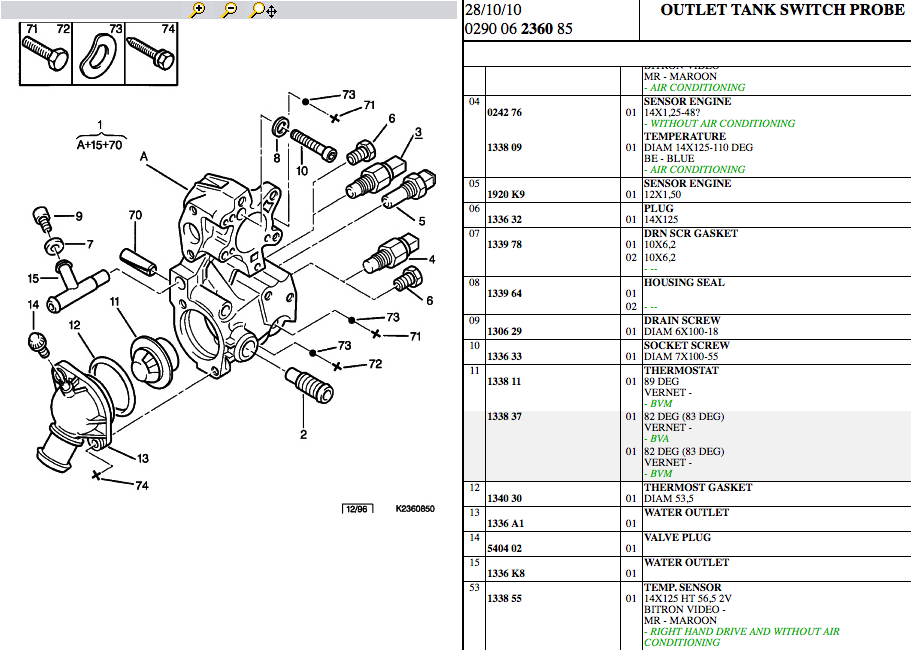The width and height of the screenshot is (911, 650).
Task: Click part number 5404 02 VALVE PLUG
Action: (504, 548)
